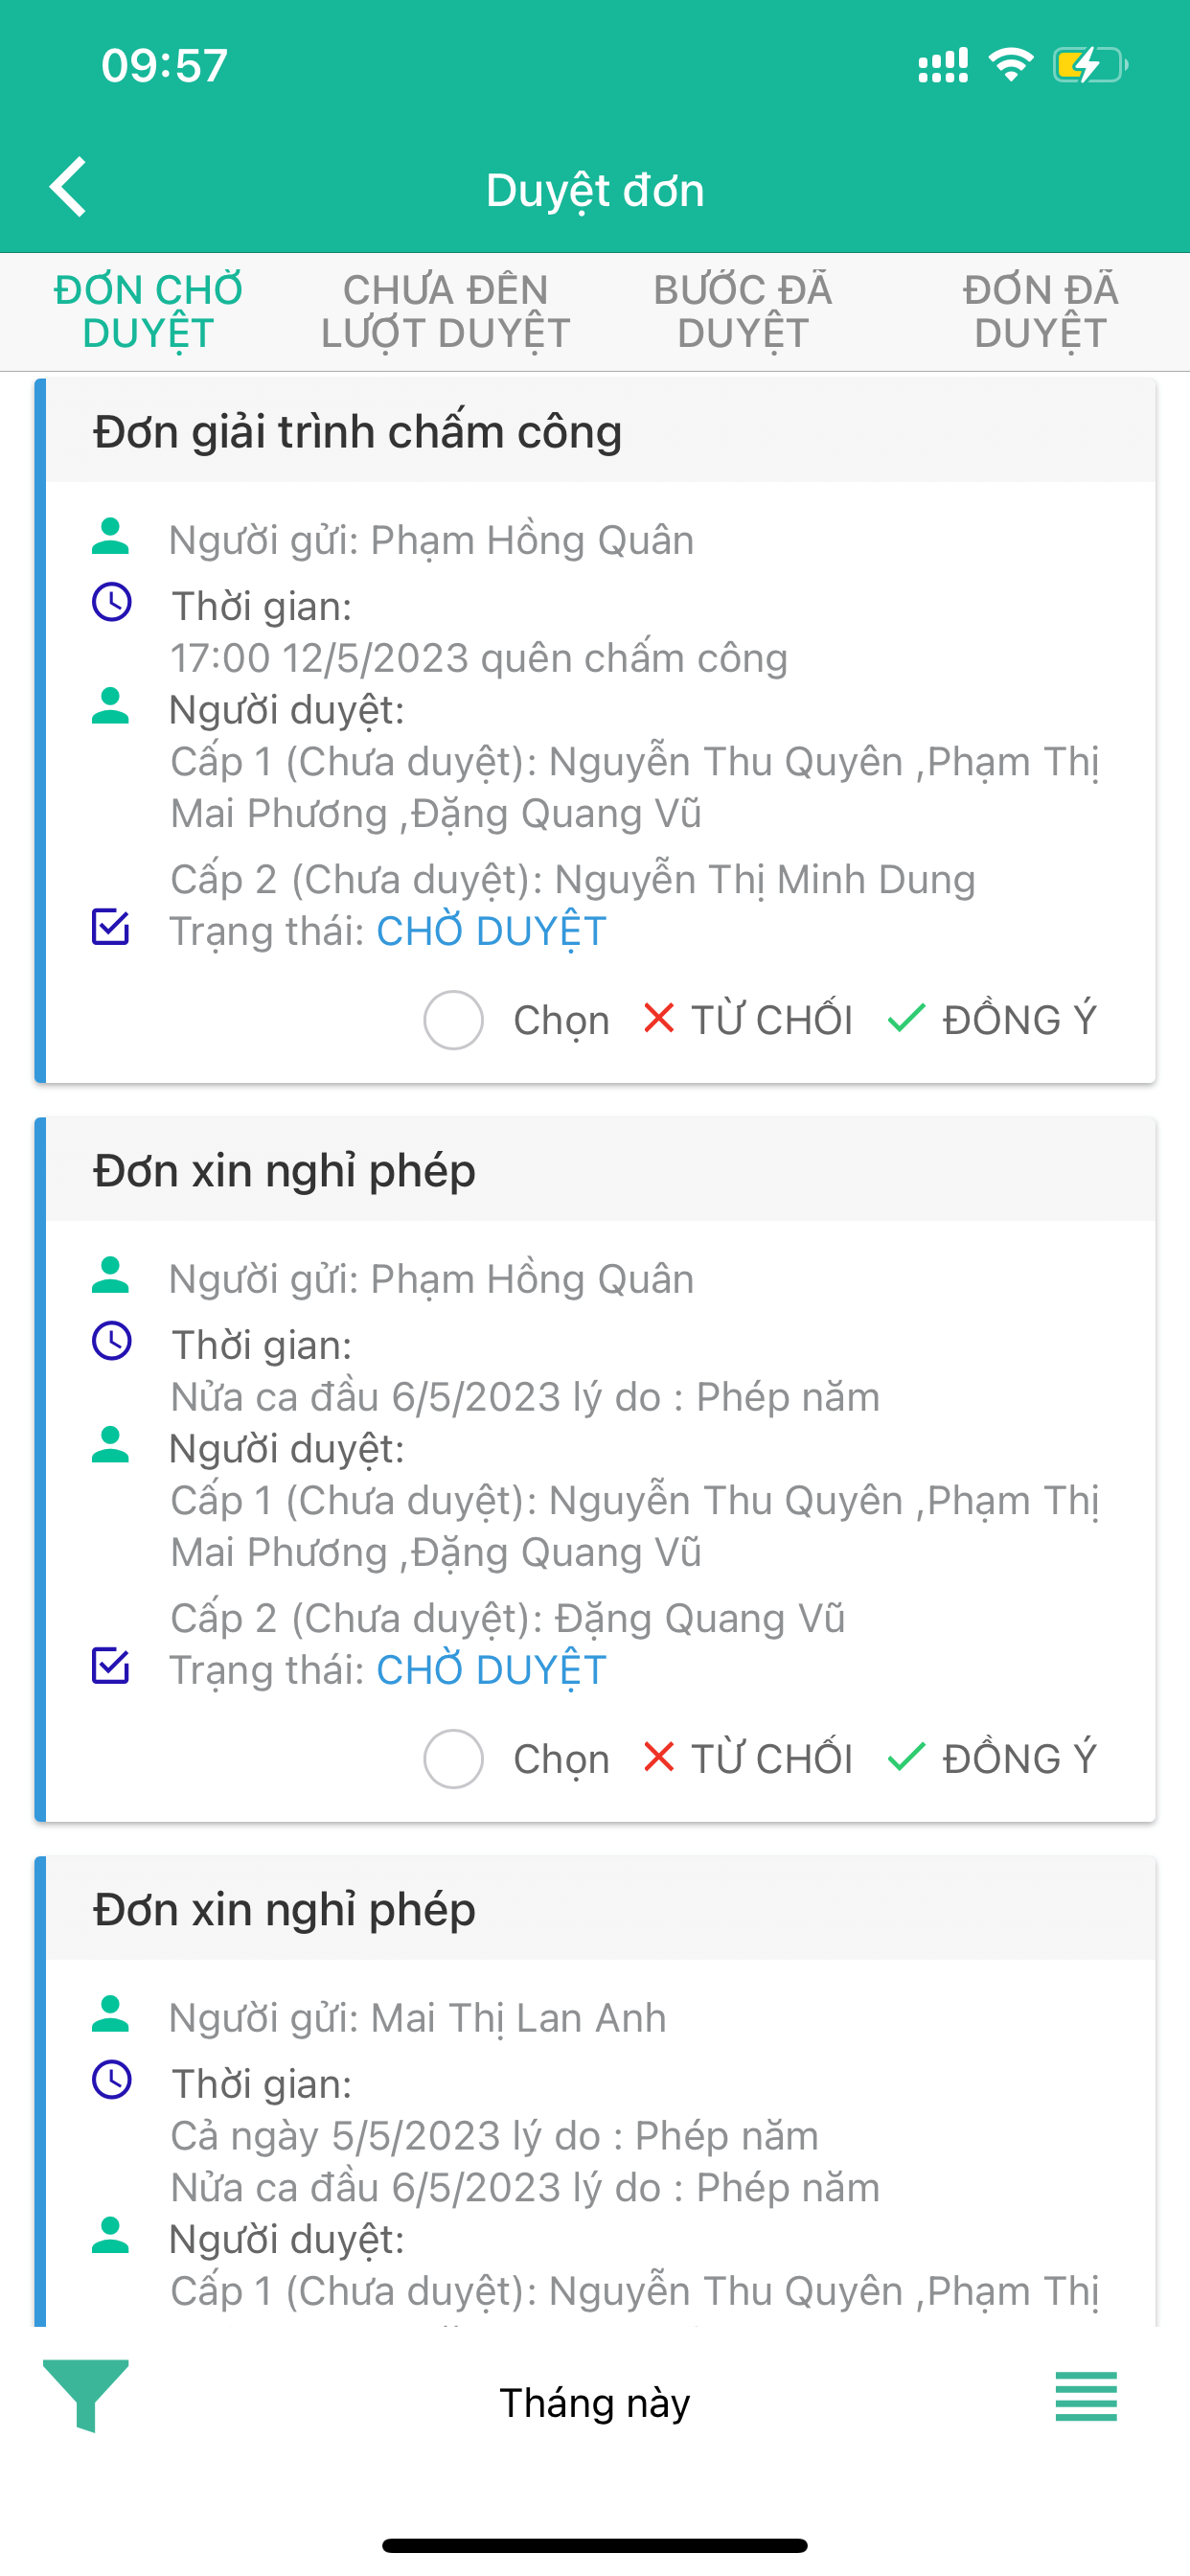The height and width of the screenshot is (2576, 1190).
Task: Tap the CHỜ DUYỆT status link in second card
Action: pos(491,1670)
